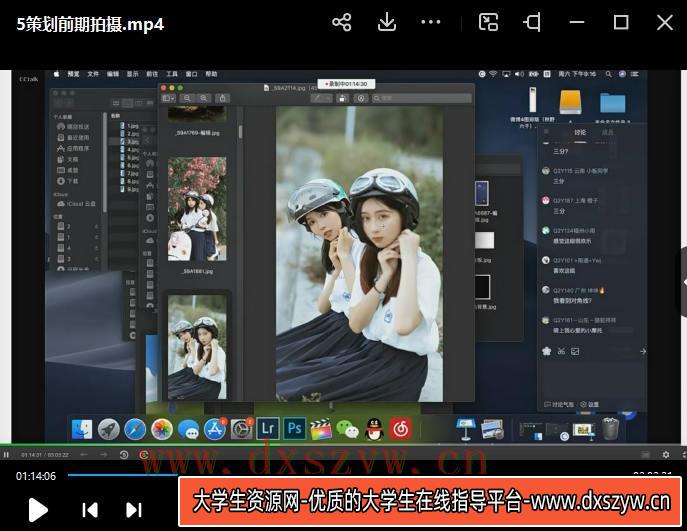Click the pause button in recorded player bar

pos(6,455)
